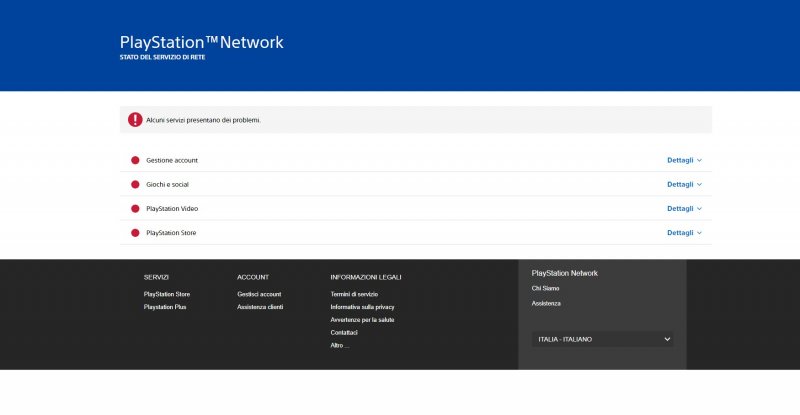
Task: Click 'Alcuni servizi presentano dei problemi' message
Action: (x=204, y=120)
